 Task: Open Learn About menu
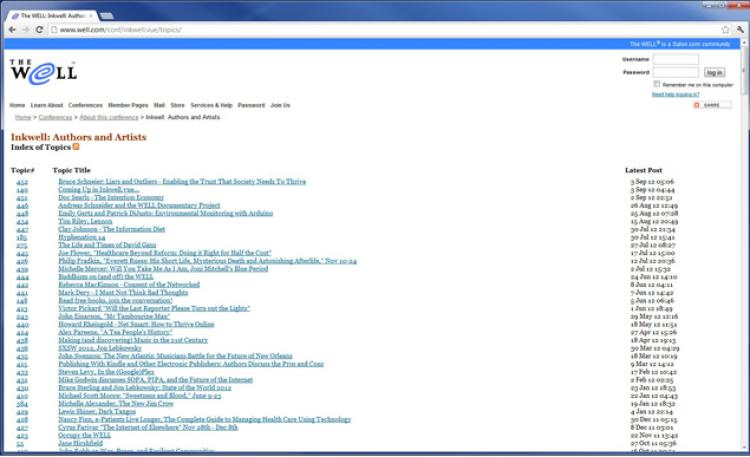pyautogui.click(x=47, y=105)
